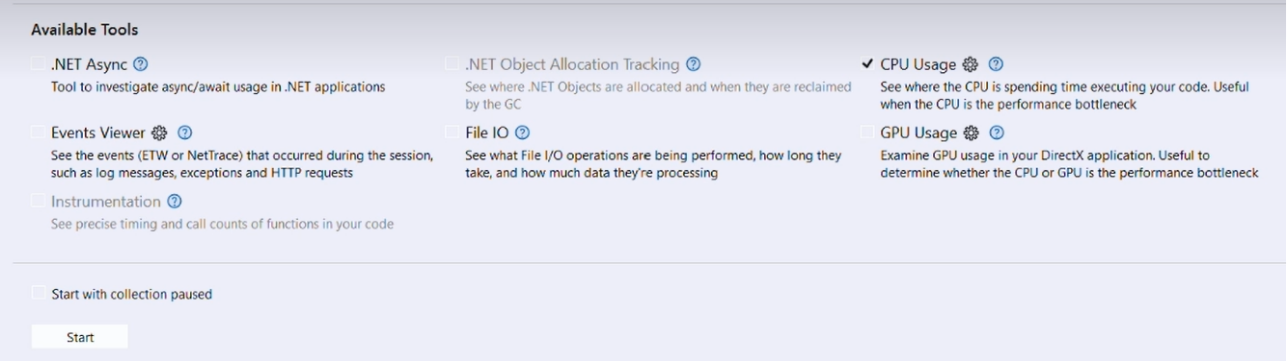Open CPU Usage settings gear
Image resolution: width=1287 pixels, height=361 pixels.
point(970,65)
